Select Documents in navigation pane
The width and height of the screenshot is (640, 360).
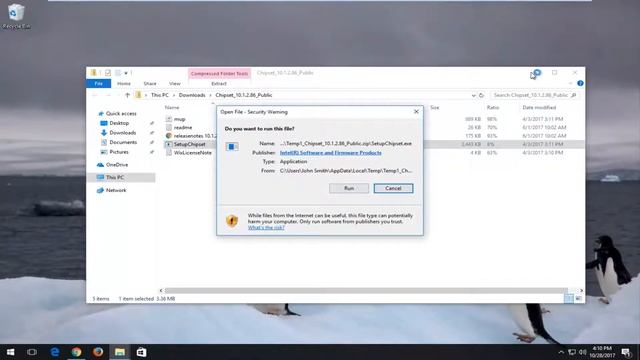click(x=123, y=142)
